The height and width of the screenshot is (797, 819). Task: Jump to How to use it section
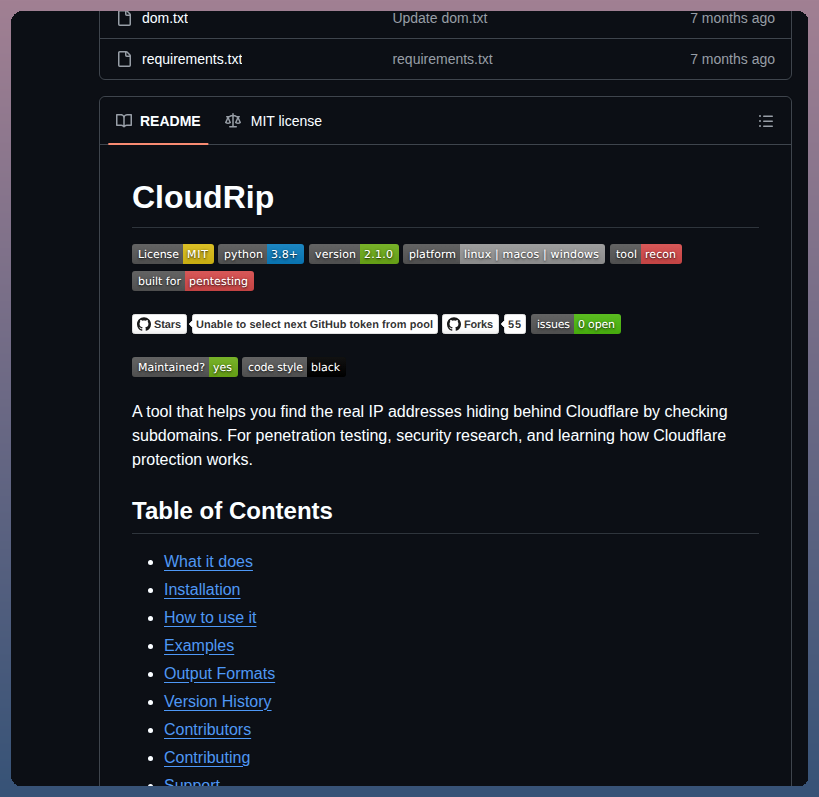click(x=210, y=618)
